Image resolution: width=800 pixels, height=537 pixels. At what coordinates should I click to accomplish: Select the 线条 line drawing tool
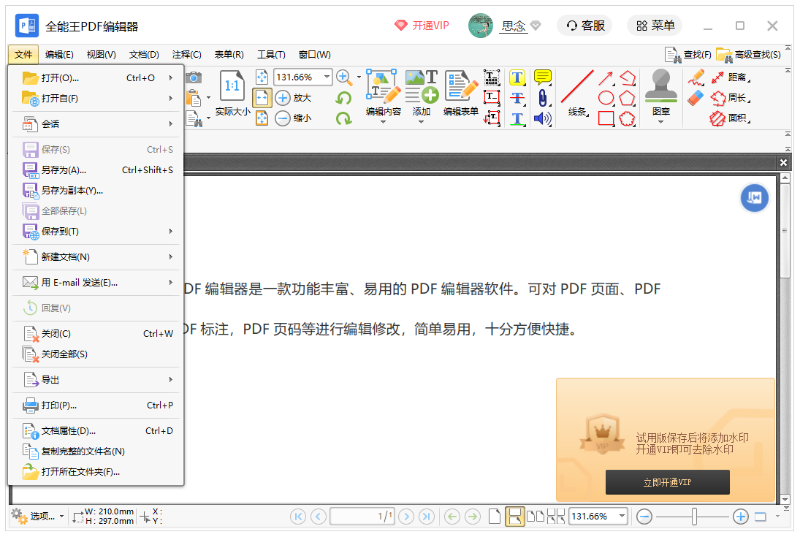pyautogui.click(x=578, y=90)
